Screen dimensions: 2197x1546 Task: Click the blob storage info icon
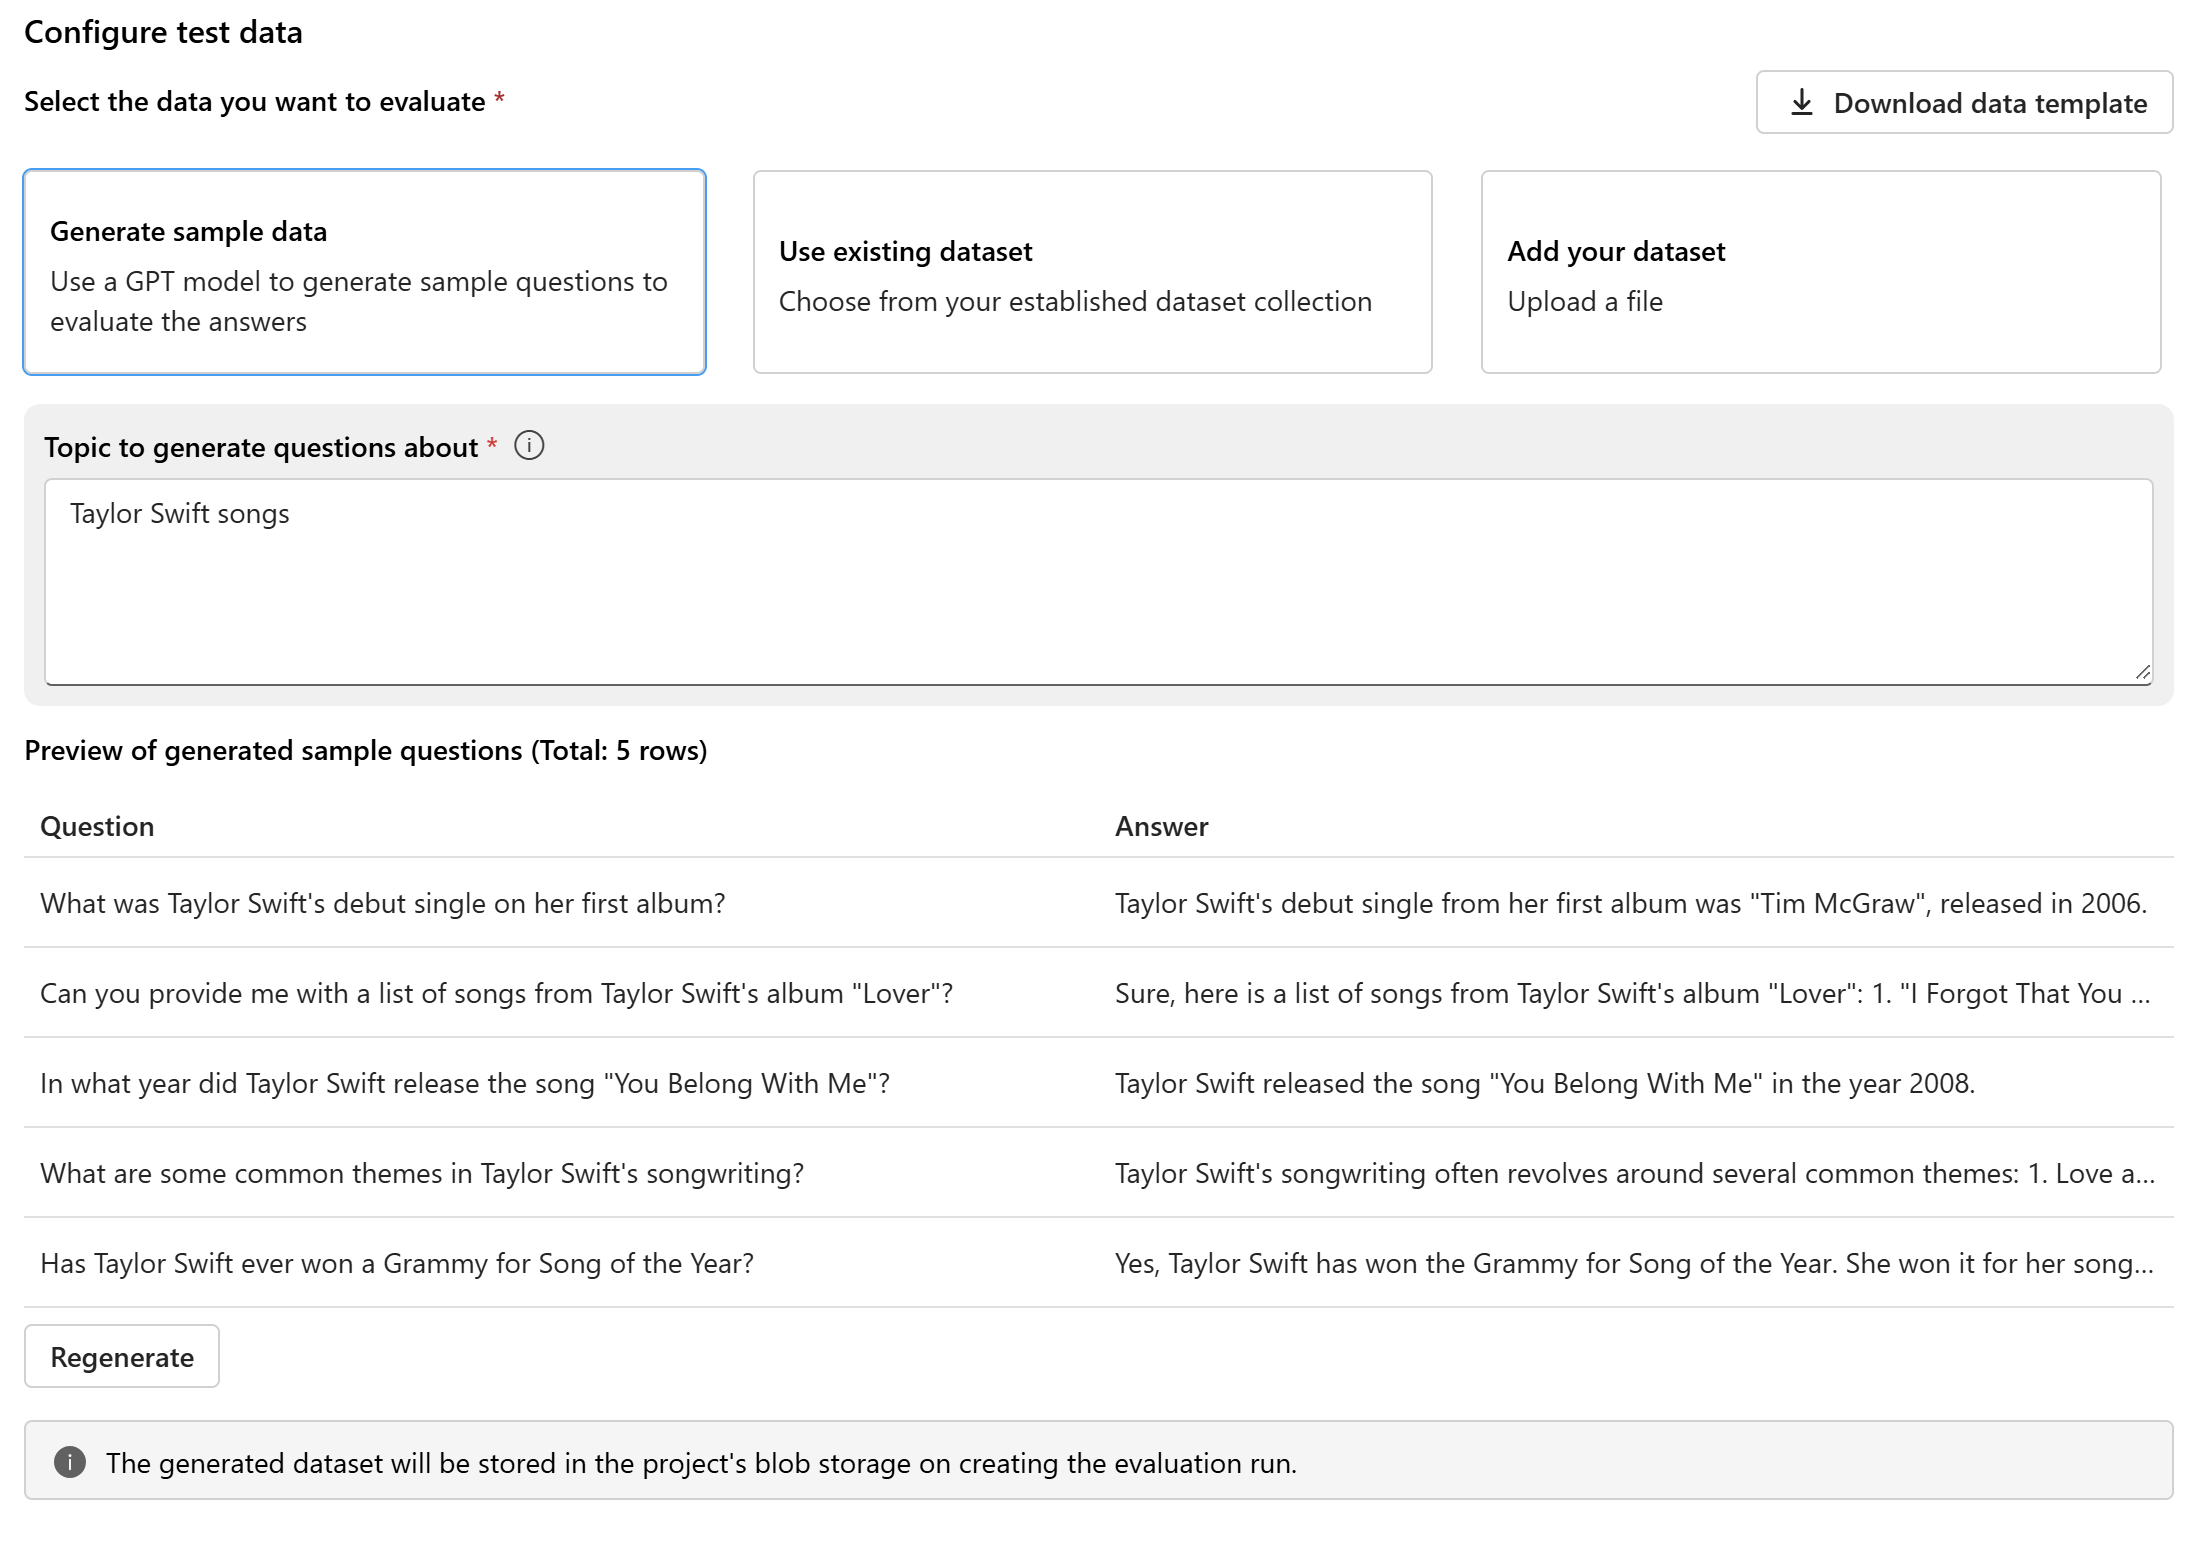[70, 1462]
